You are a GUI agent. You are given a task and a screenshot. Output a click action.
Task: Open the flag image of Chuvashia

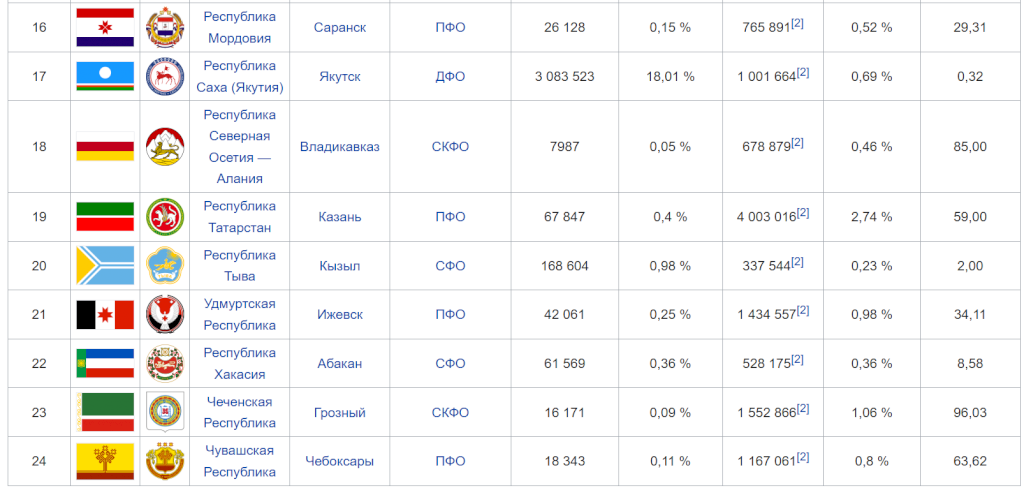pyautogui.click(x=105, y=461)
